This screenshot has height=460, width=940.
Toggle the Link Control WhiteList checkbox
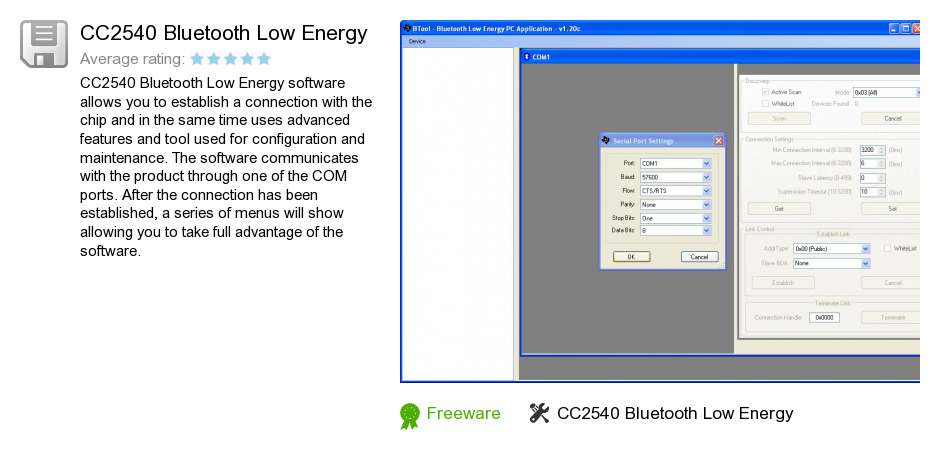(x=888, y=248)
